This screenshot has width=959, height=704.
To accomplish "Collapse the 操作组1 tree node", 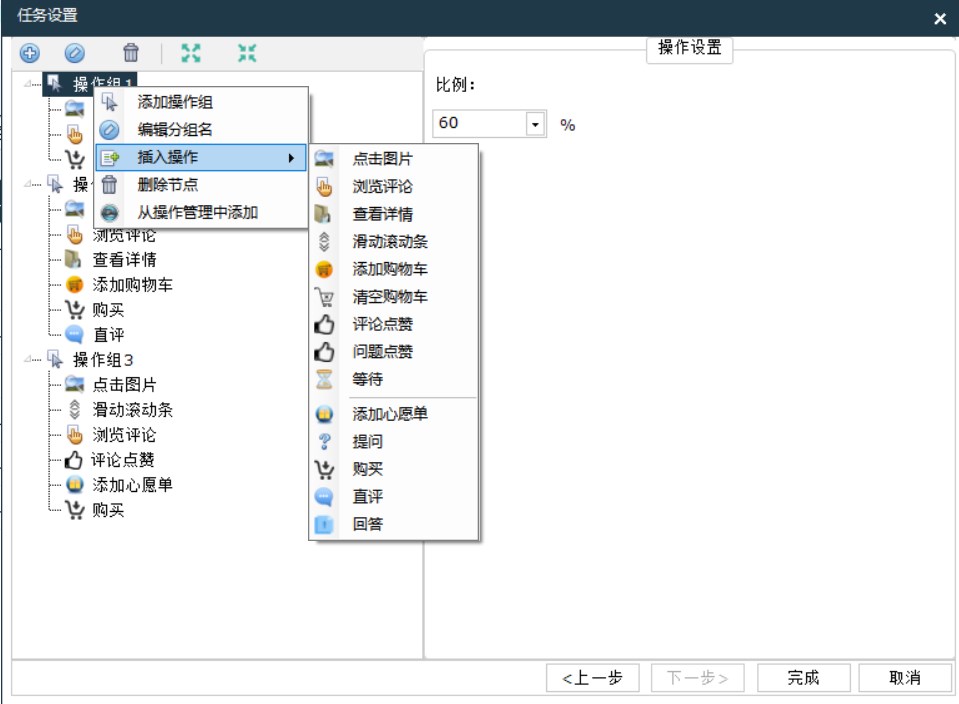I will click(x=28, y=83).
